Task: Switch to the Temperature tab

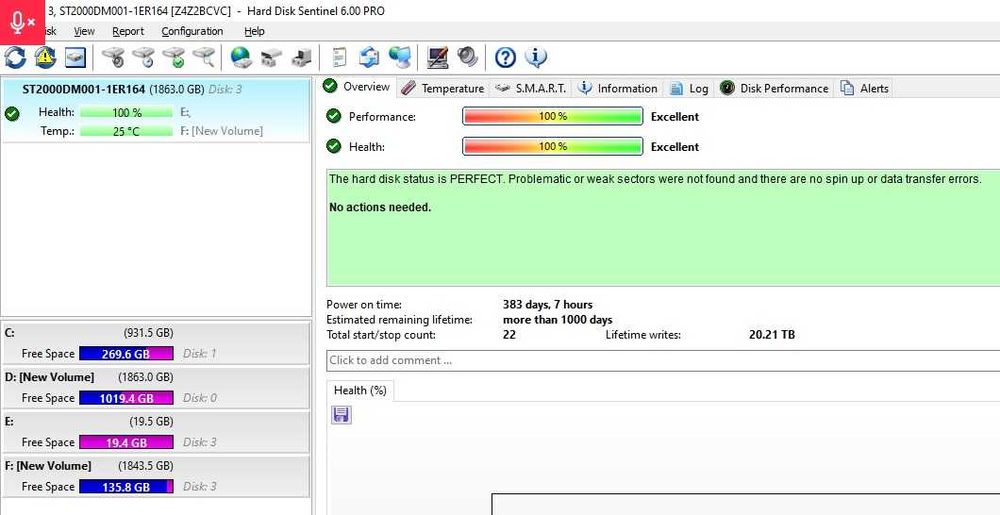Action: [x=443, y=88]
